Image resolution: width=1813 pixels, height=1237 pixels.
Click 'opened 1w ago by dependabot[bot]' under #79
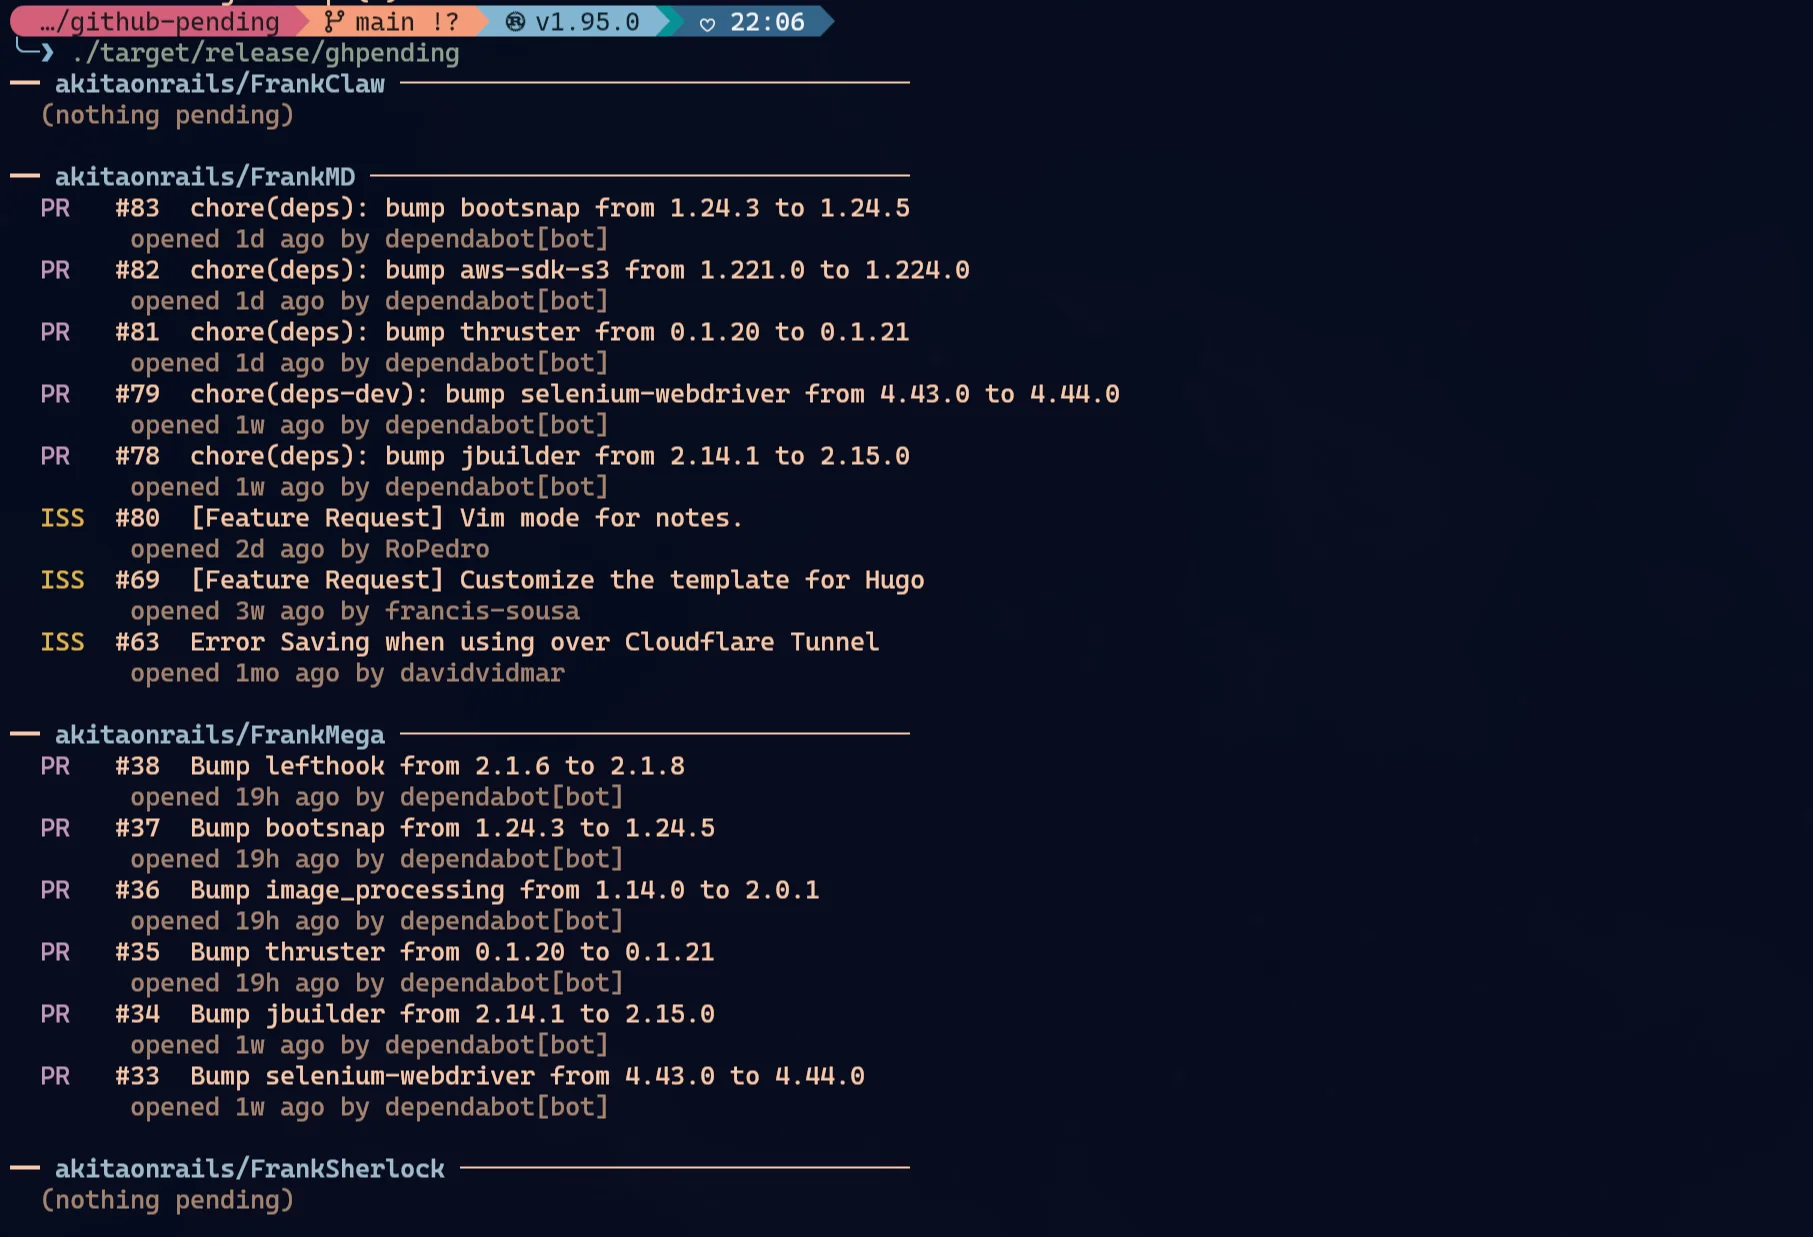click(369, 425)
